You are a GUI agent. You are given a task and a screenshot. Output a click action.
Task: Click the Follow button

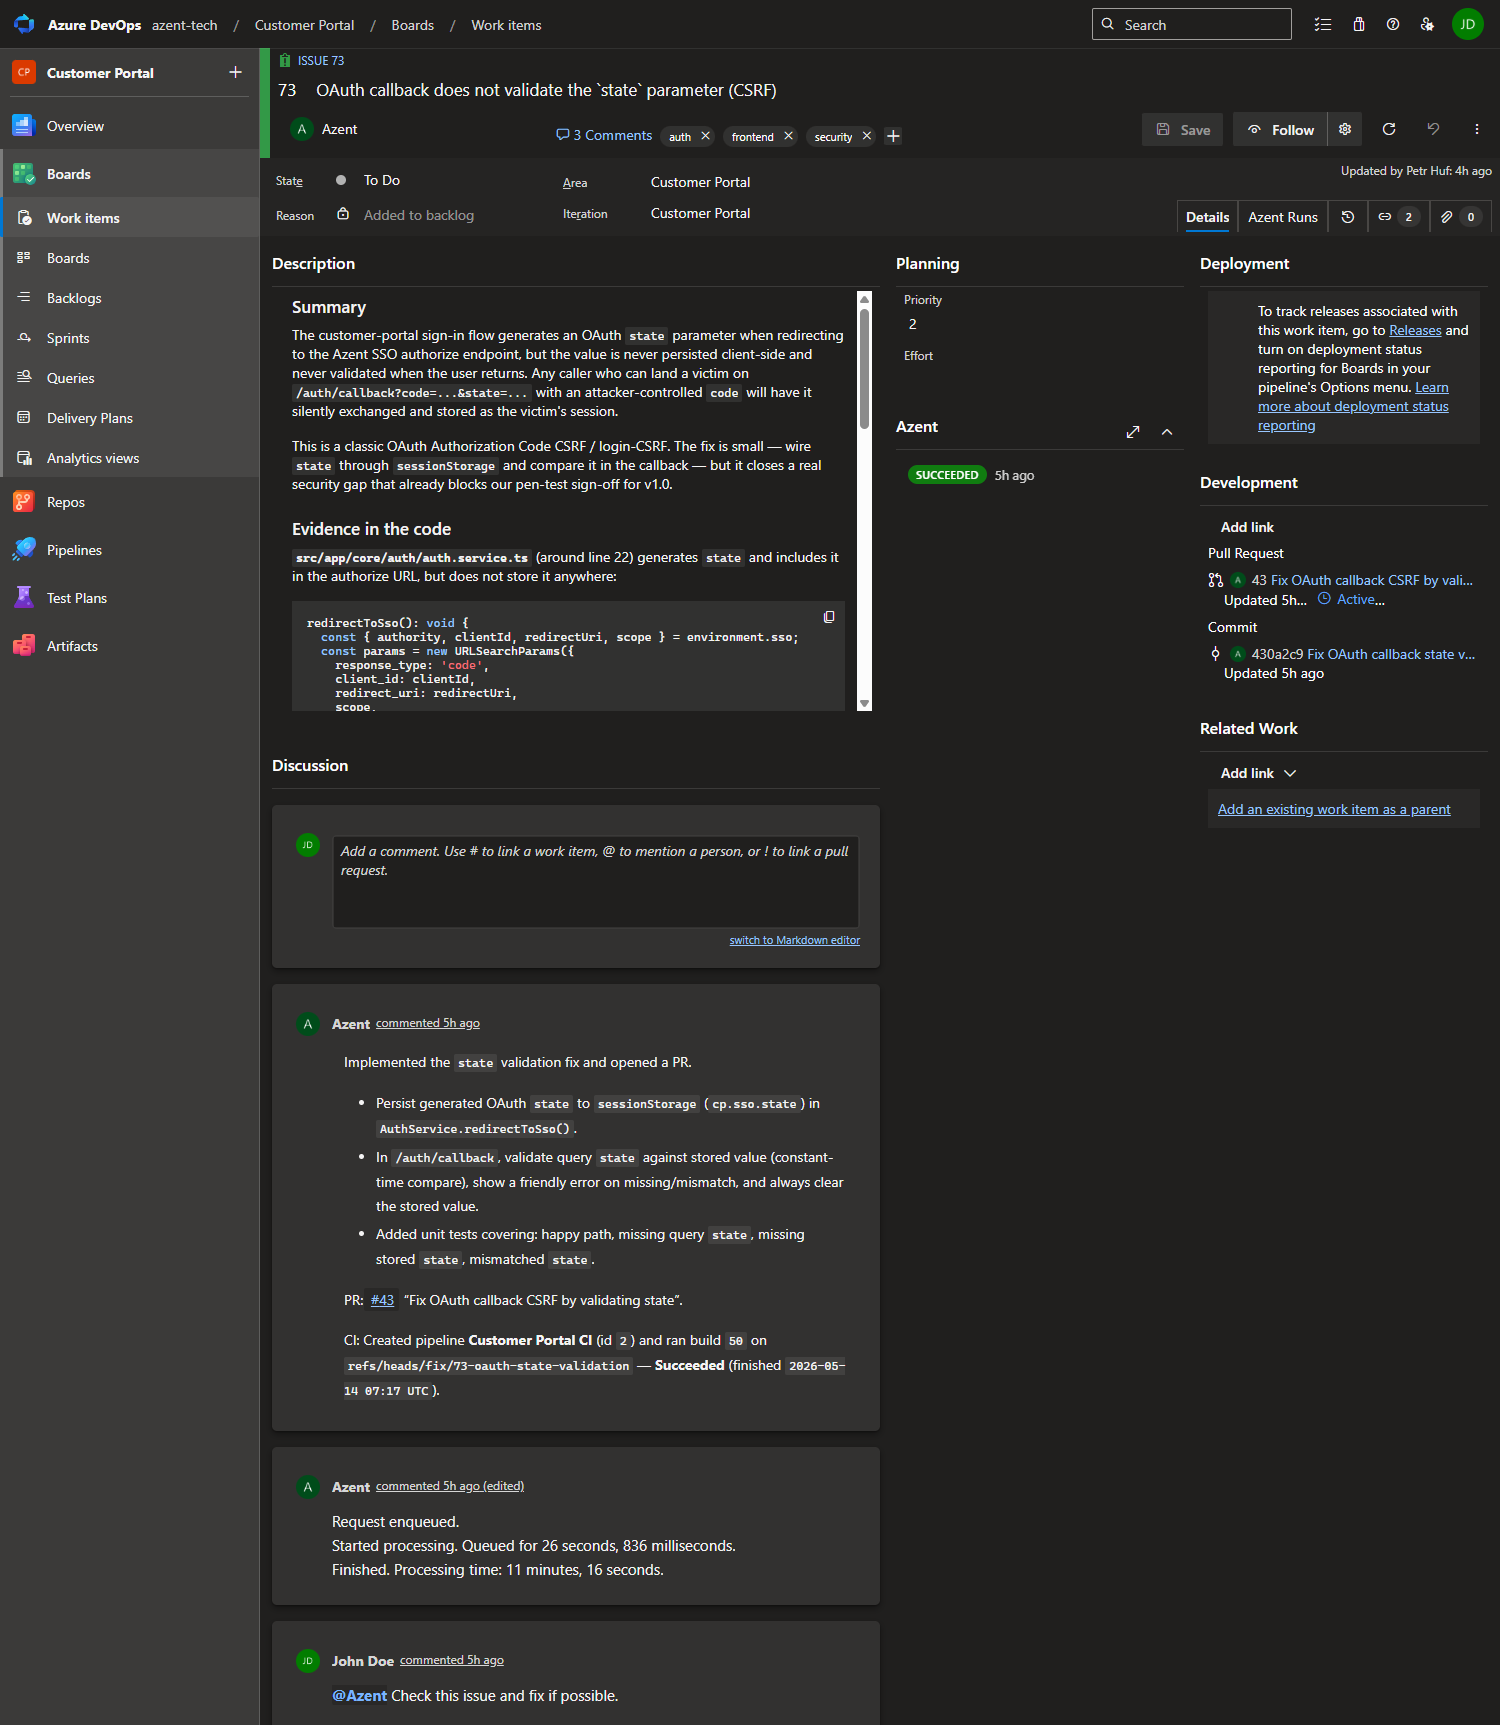[x=1281, y=130]
